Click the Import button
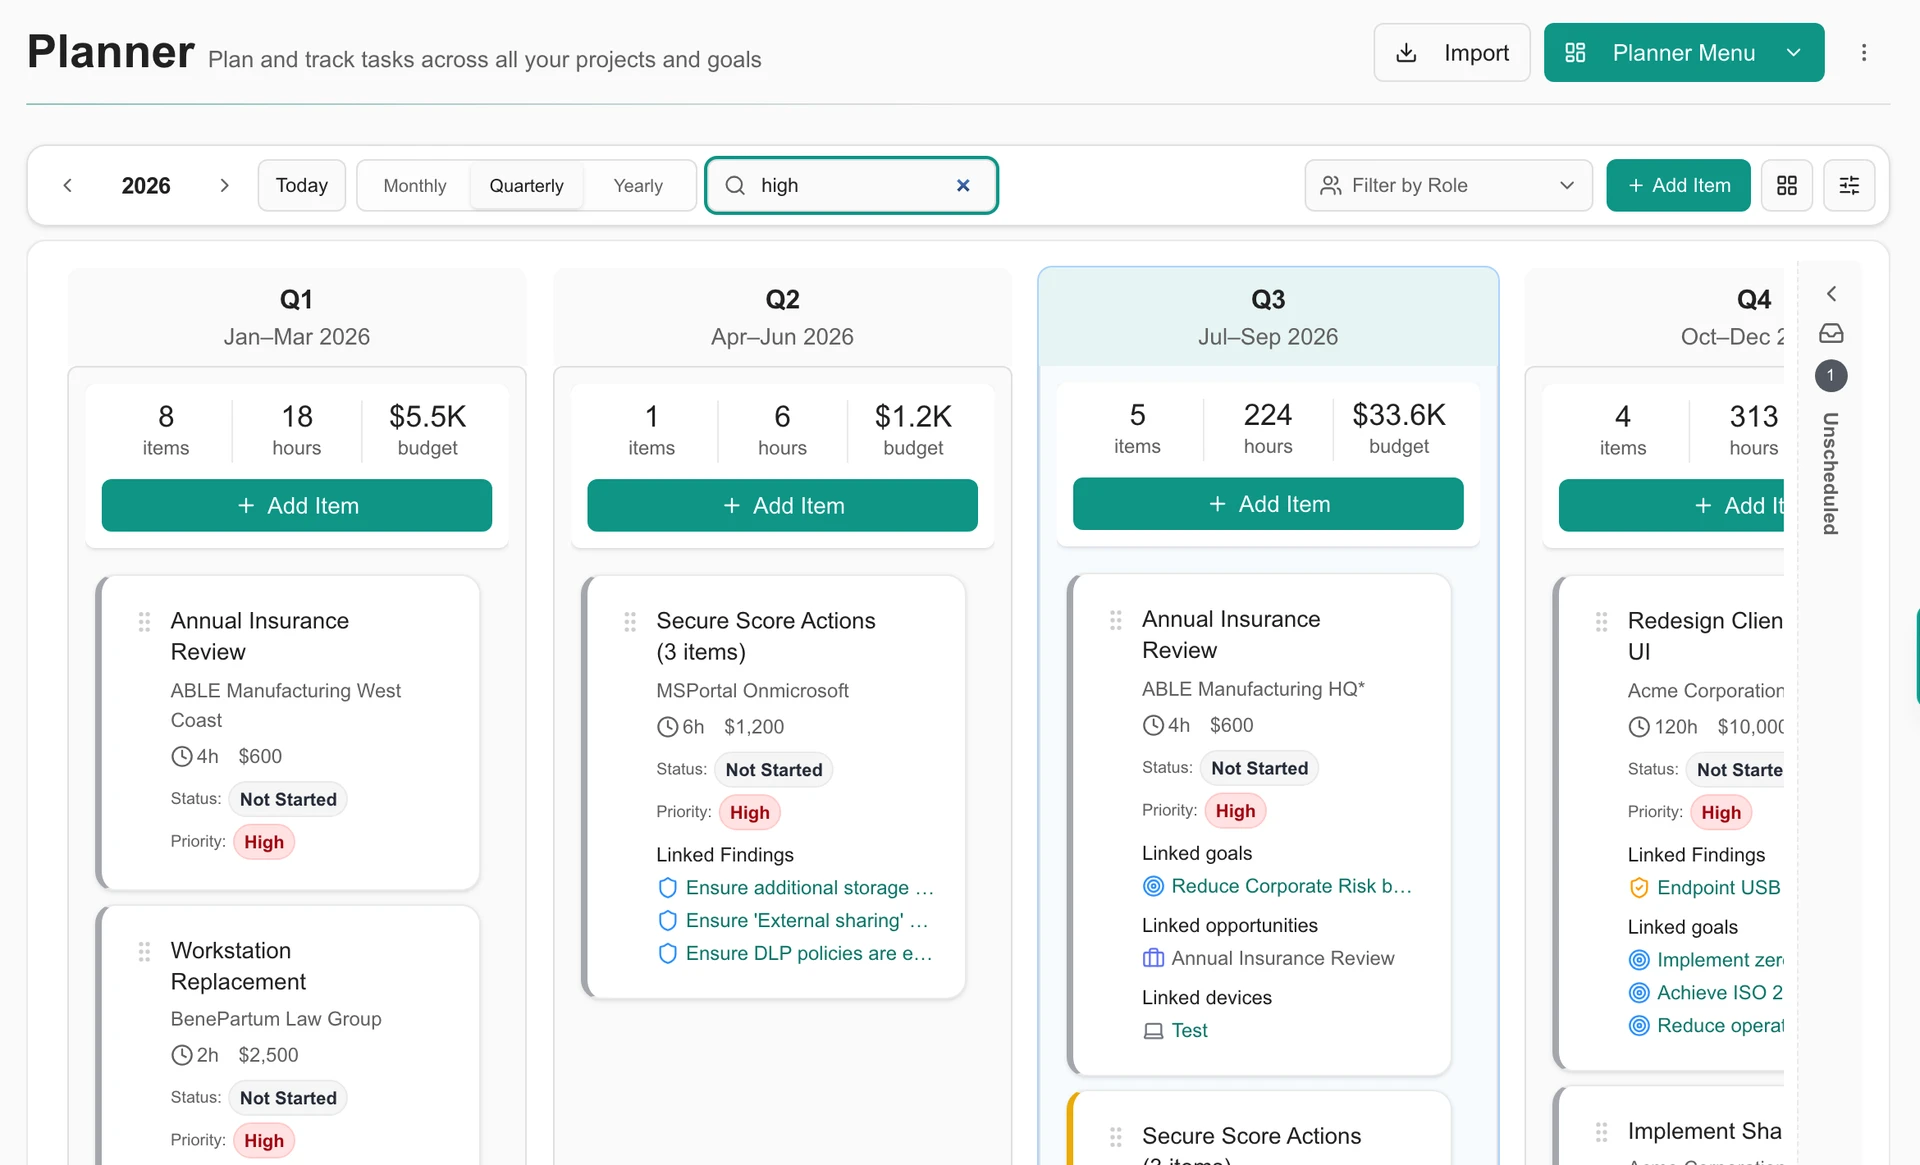 coord(1452,53)
